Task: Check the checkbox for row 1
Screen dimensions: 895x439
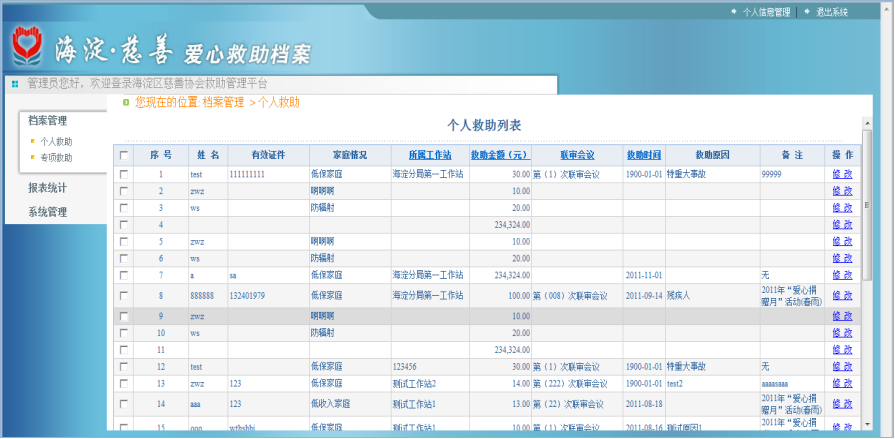Action: pos(124,174)
